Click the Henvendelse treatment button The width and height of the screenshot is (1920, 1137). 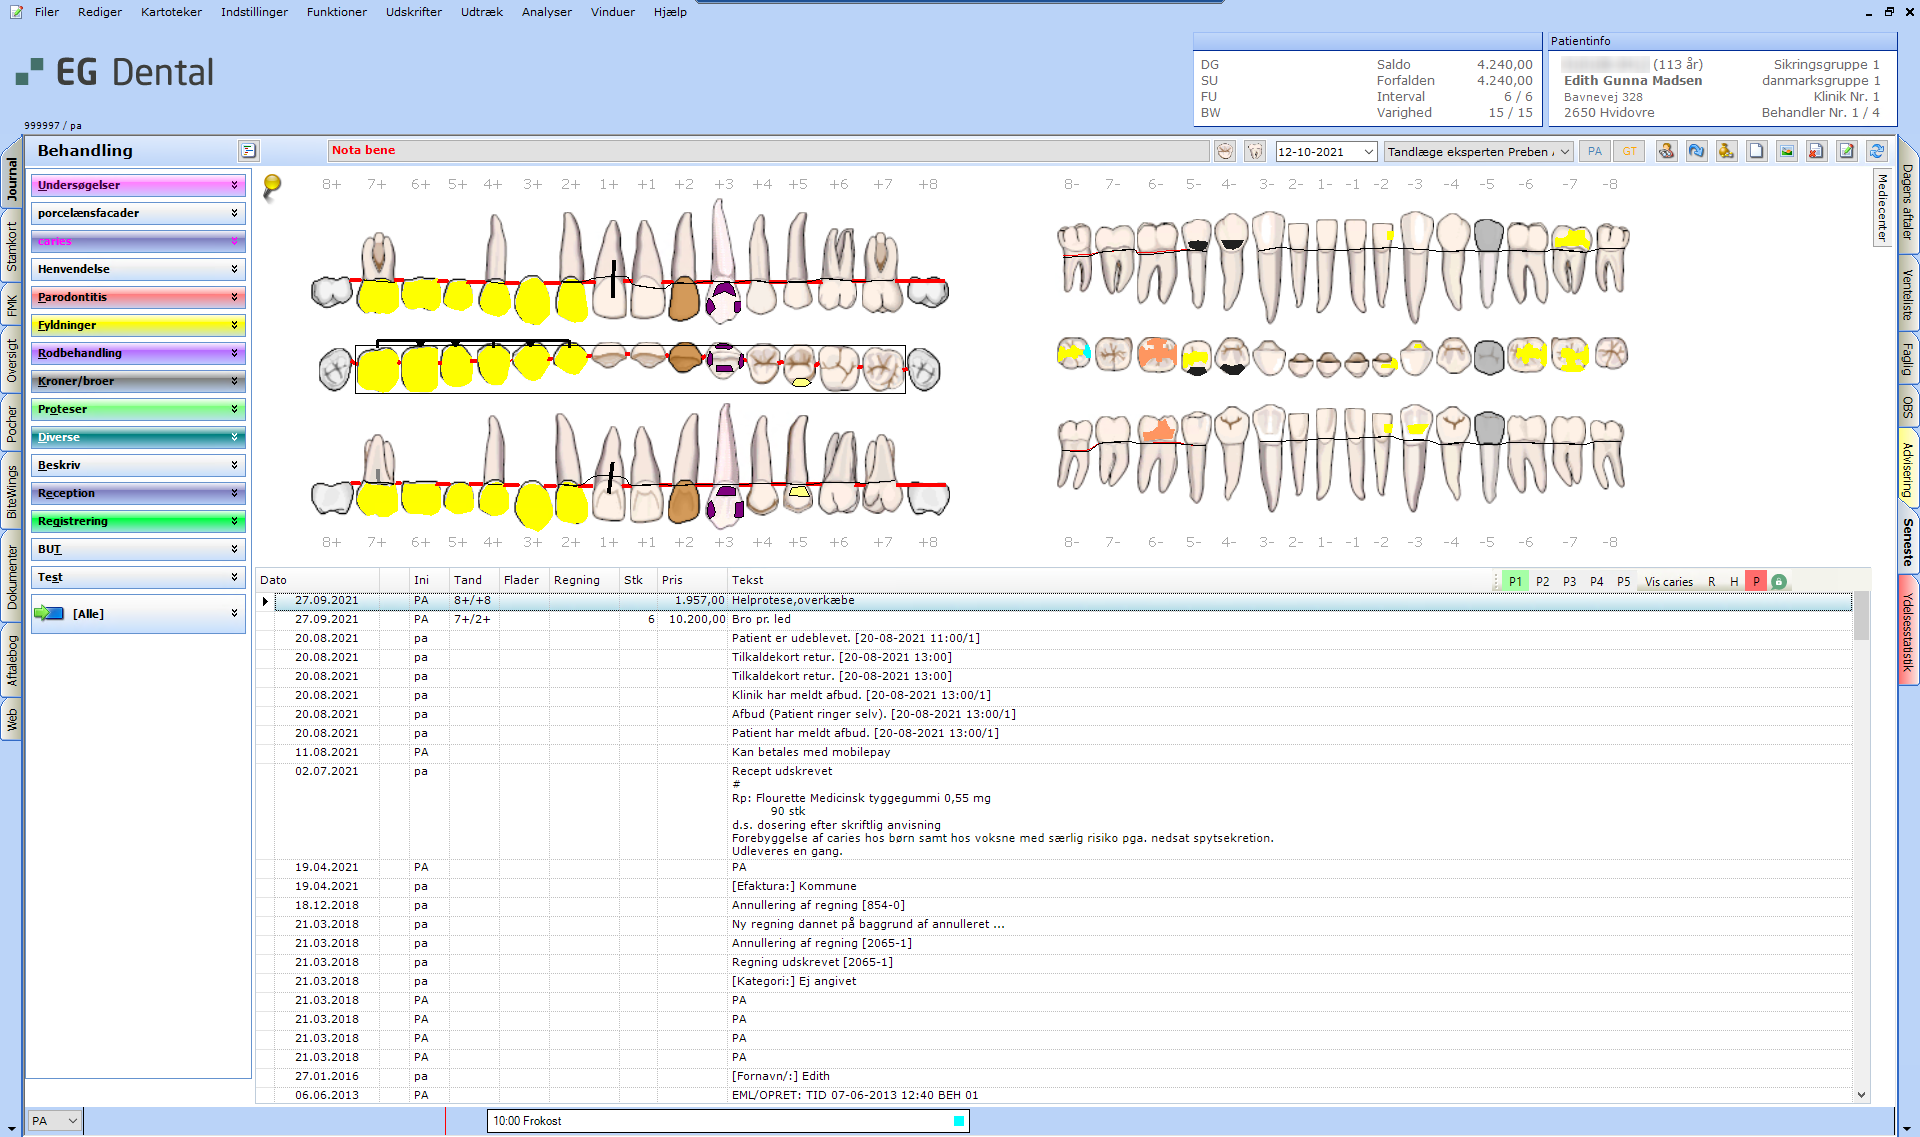pos(138,269)
